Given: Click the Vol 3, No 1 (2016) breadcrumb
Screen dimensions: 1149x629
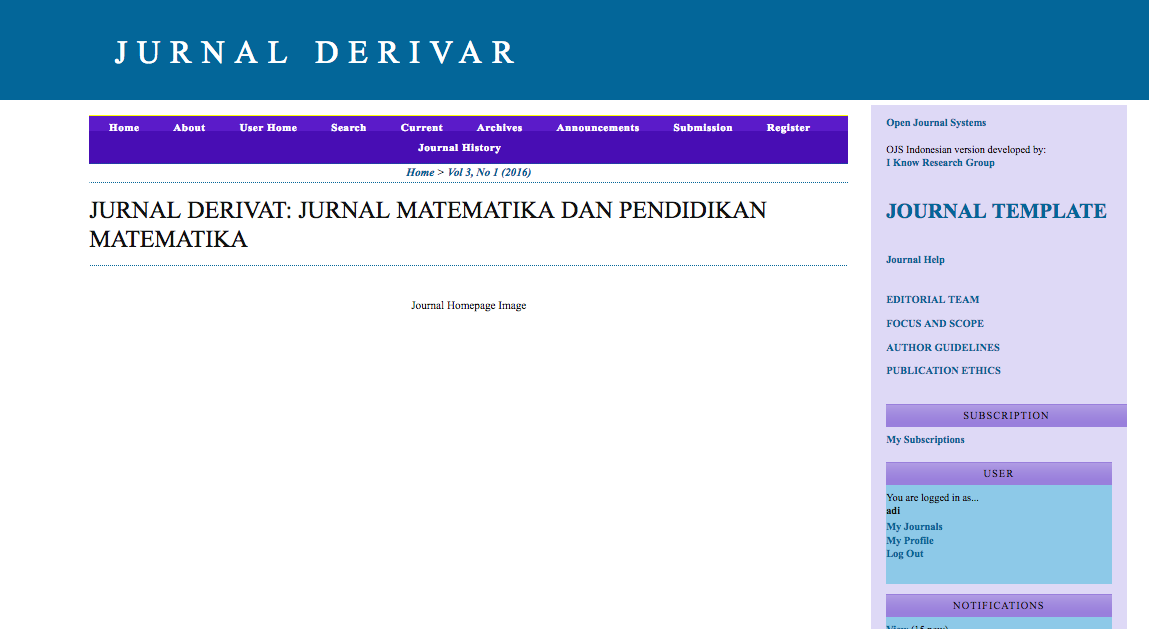Looking at the screenshot, I should (489, 173).
